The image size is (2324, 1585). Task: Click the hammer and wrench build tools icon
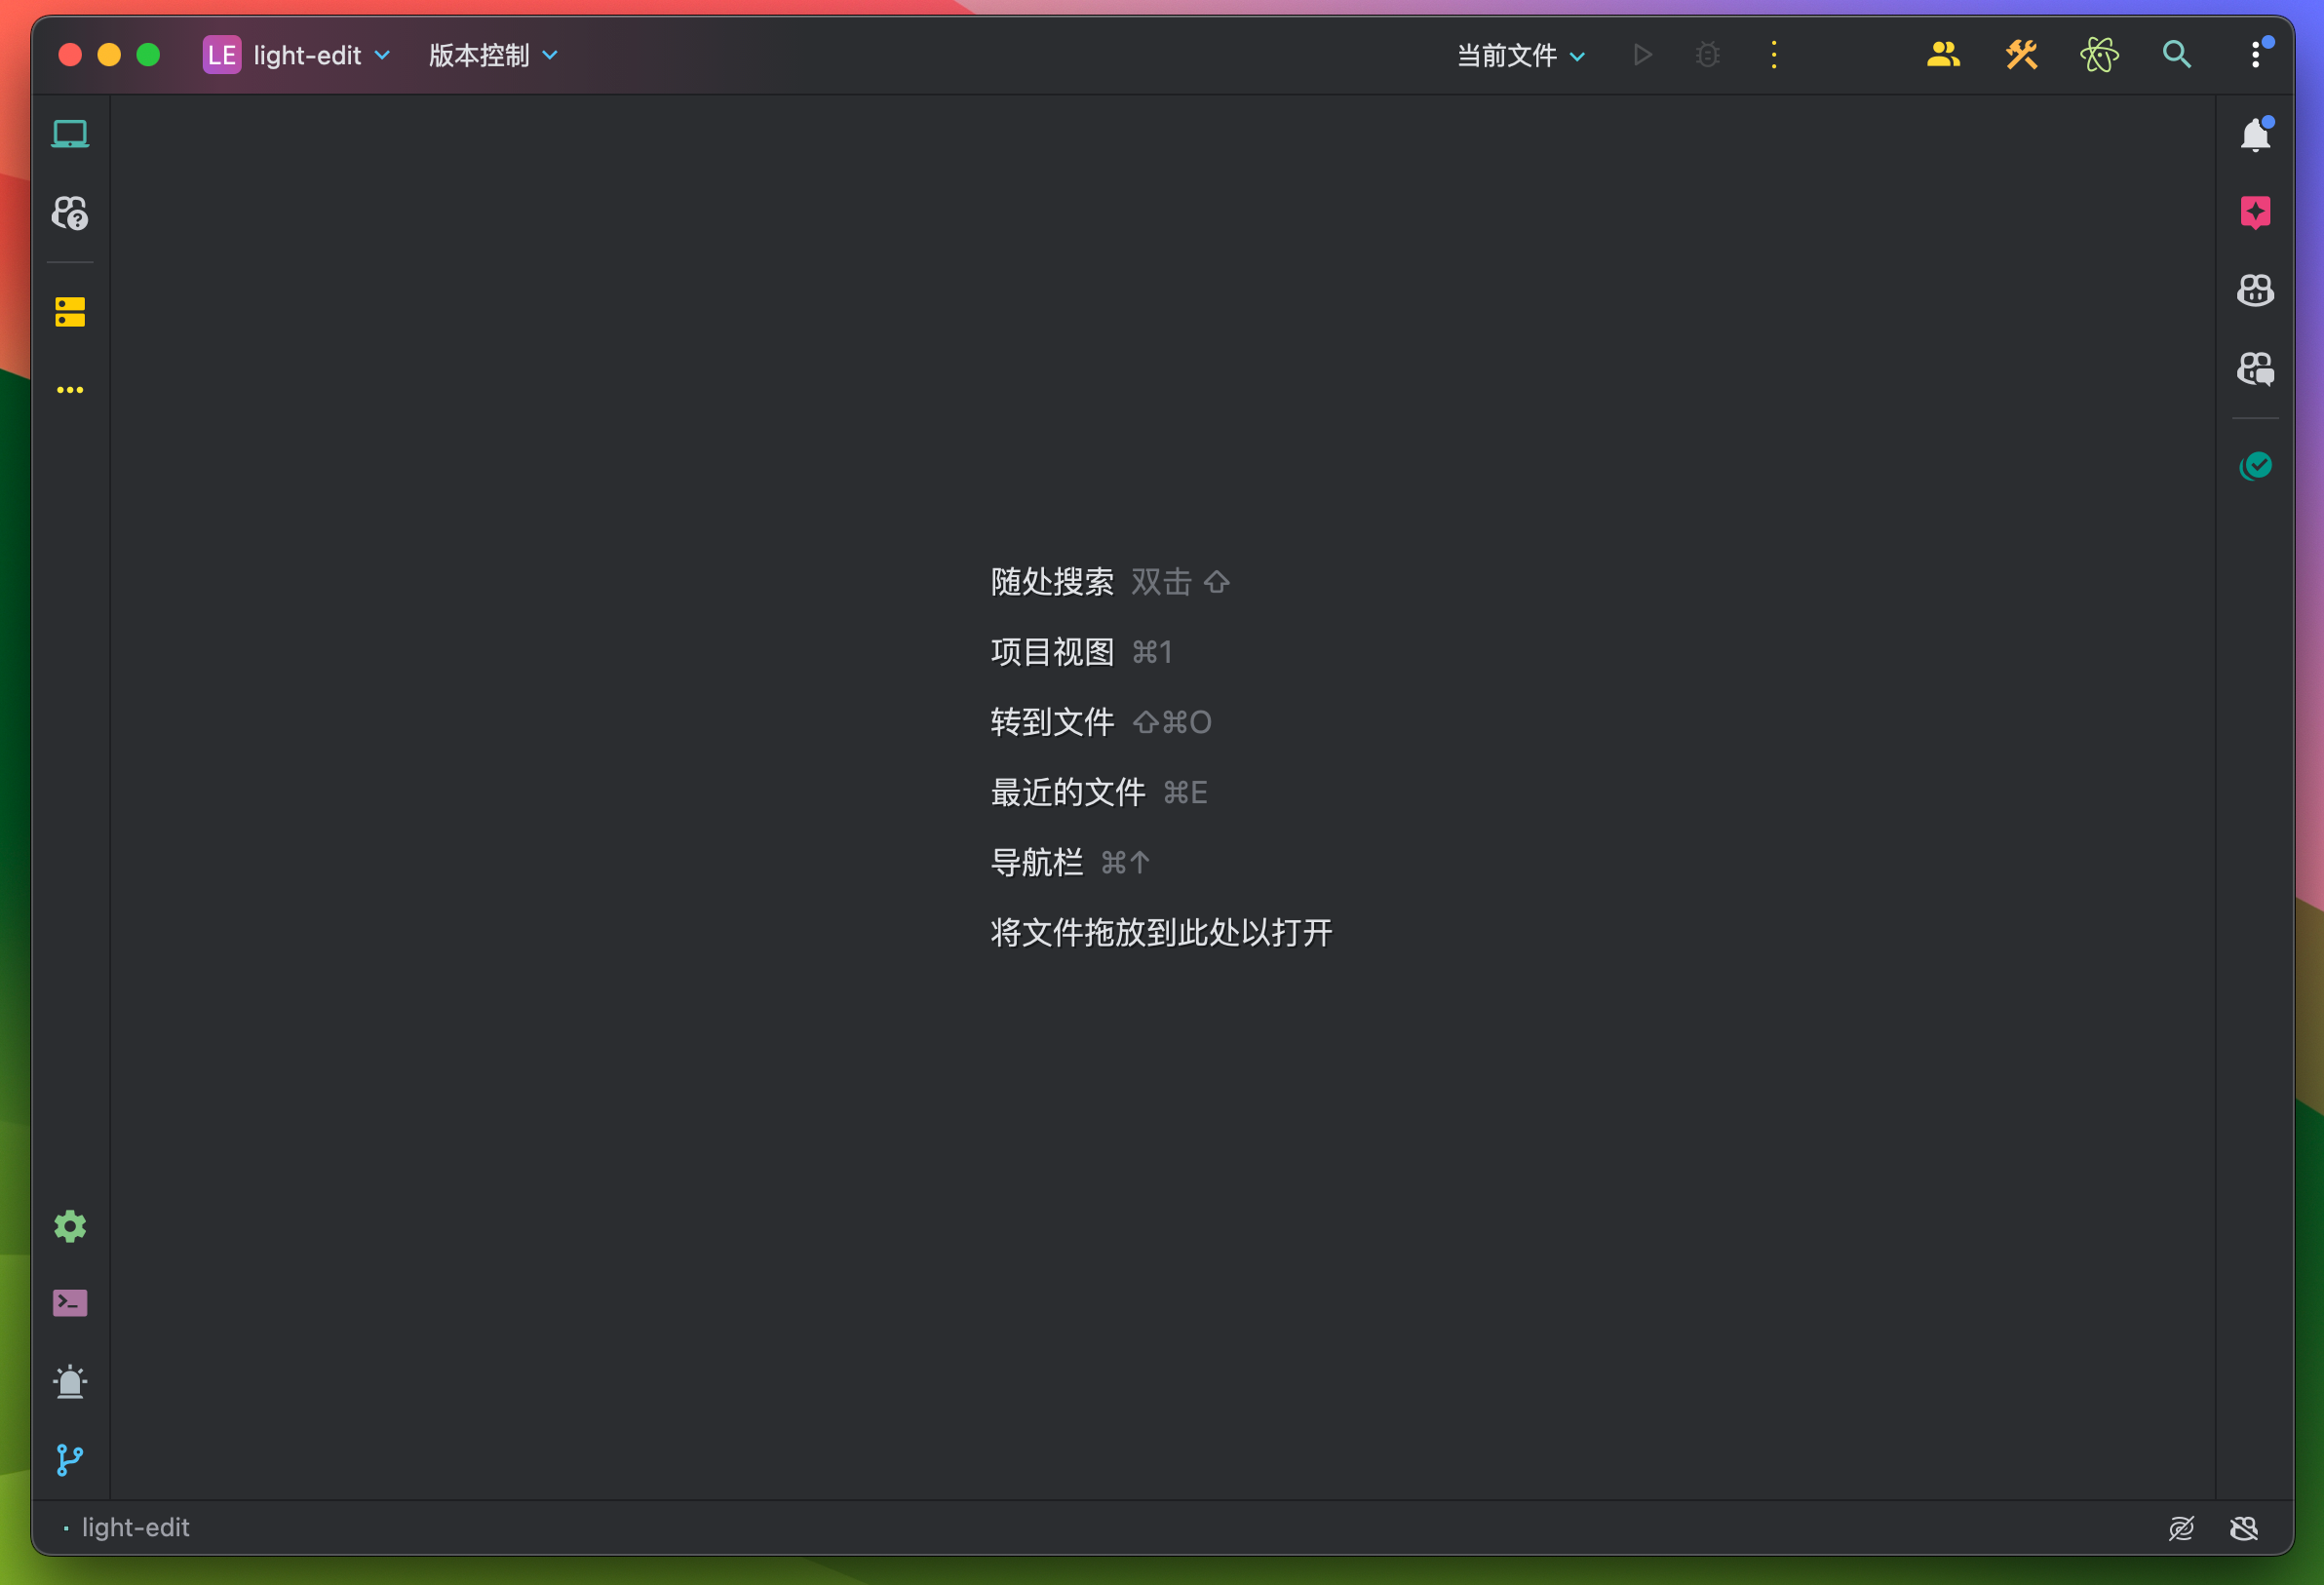click(x=2021, y=54)
